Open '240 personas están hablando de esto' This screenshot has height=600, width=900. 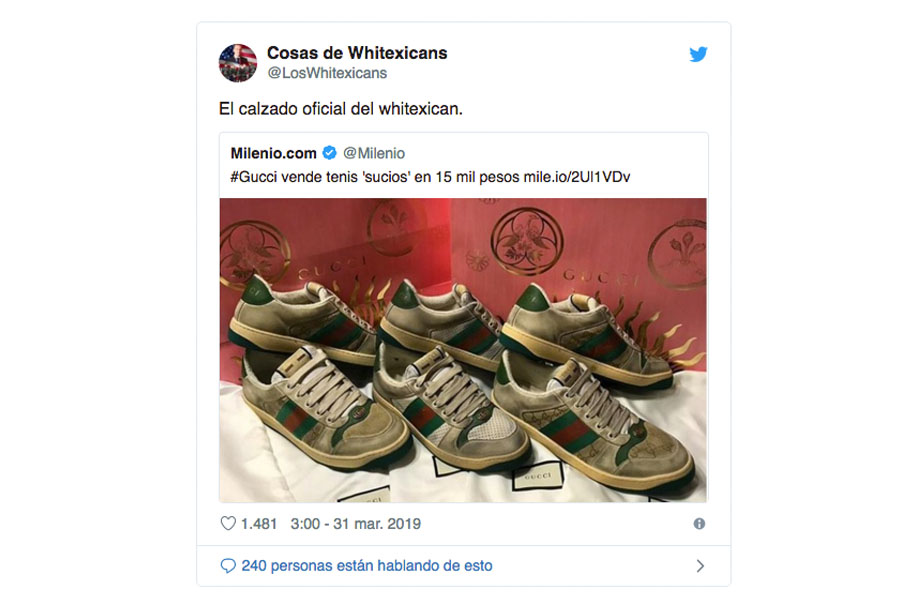click(367, 566)
